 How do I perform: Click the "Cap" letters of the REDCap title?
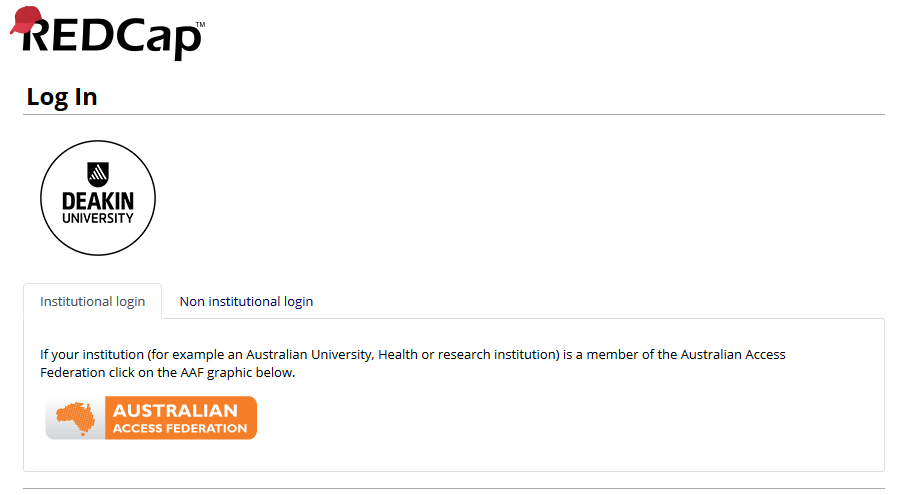point(160,38)
